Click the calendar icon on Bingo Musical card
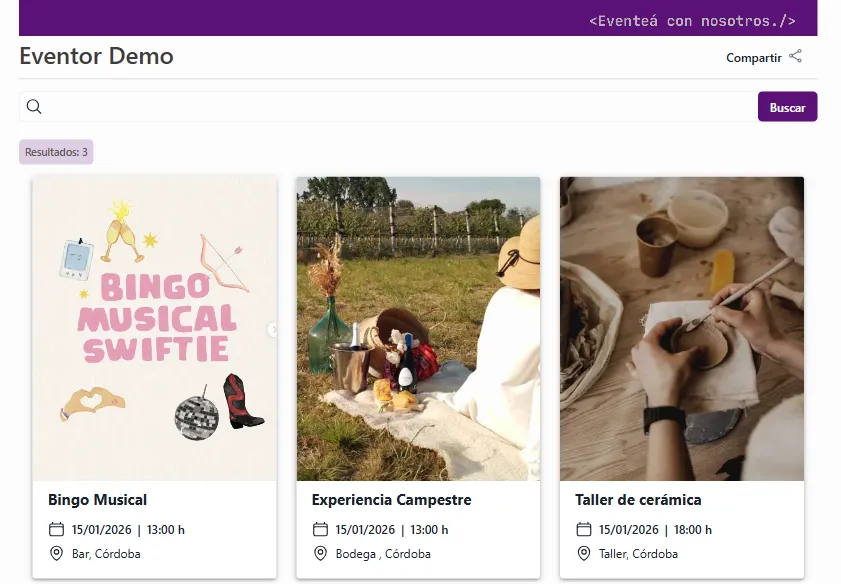Image resolution: width=841 pixels, height=584 pixels. click(x=56, y=529)
